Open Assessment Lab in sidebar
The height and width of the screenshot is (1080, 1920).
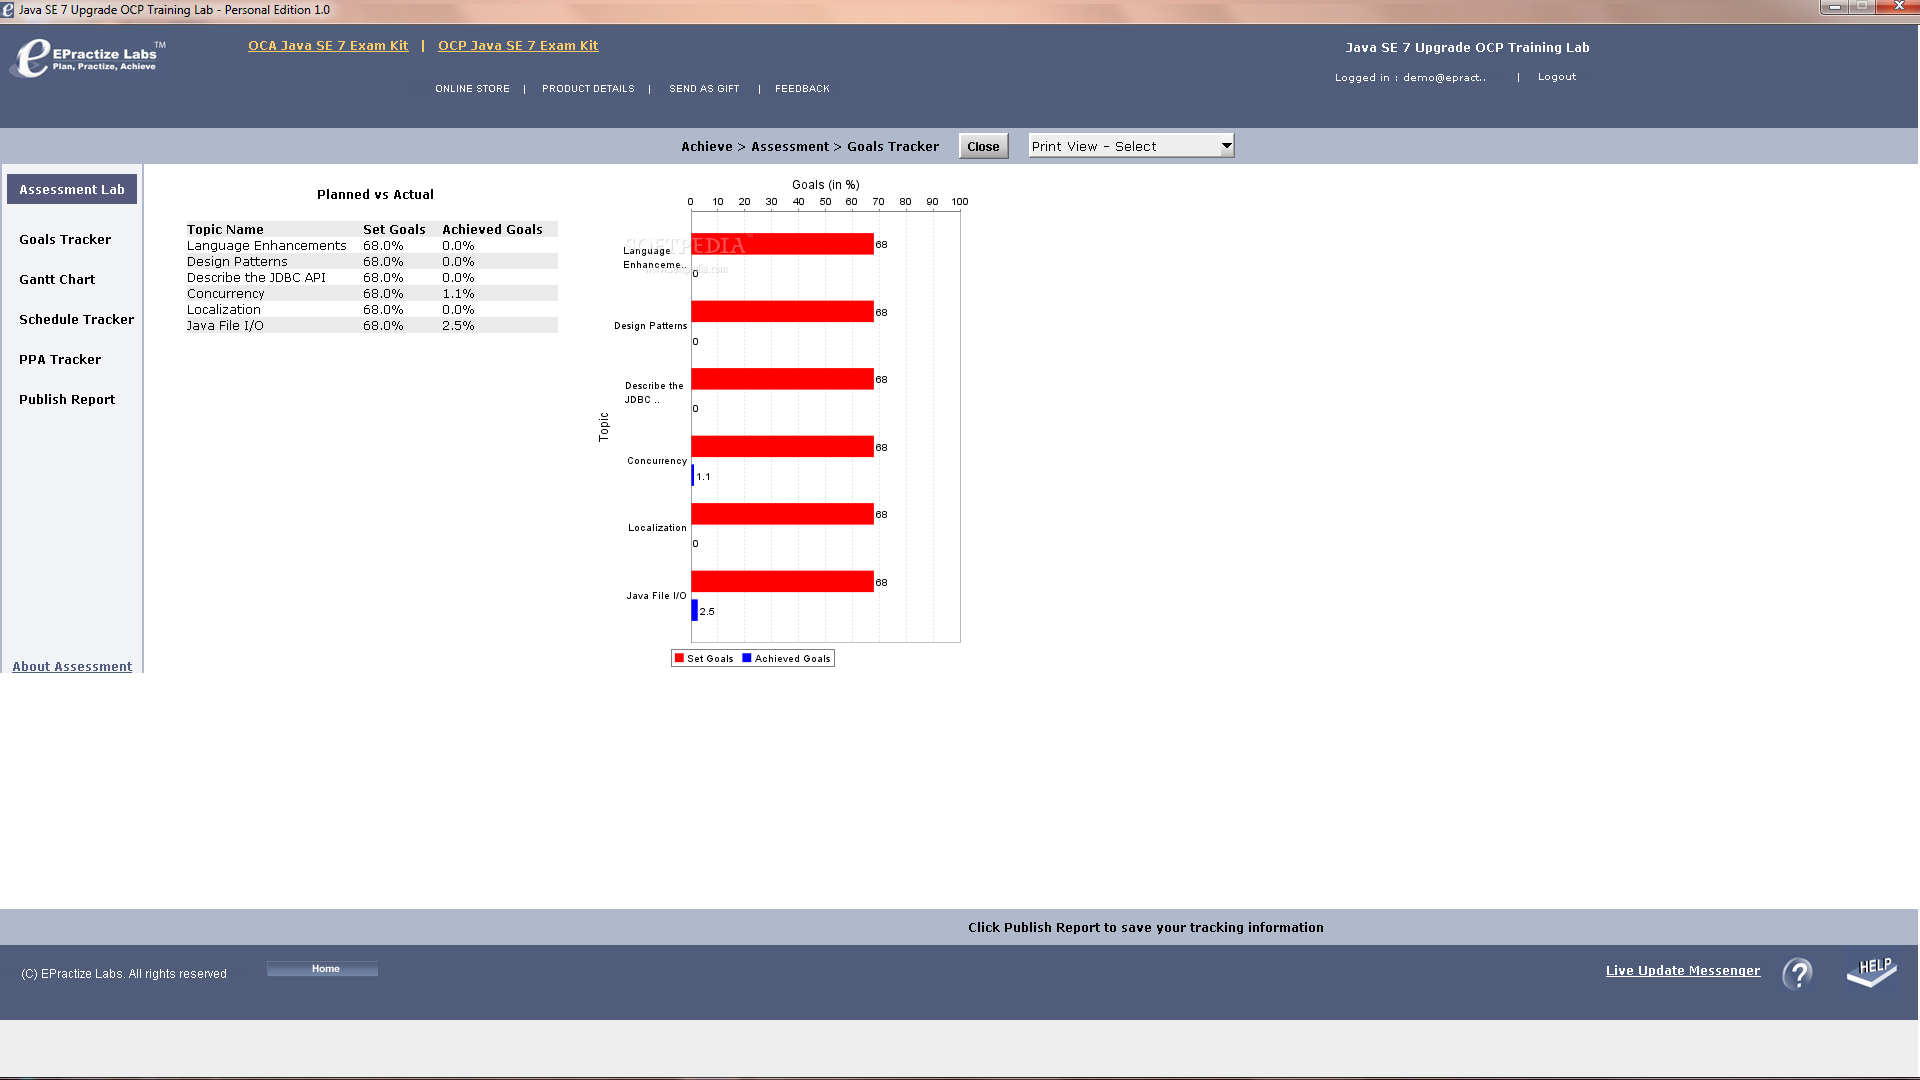[72, 189]
